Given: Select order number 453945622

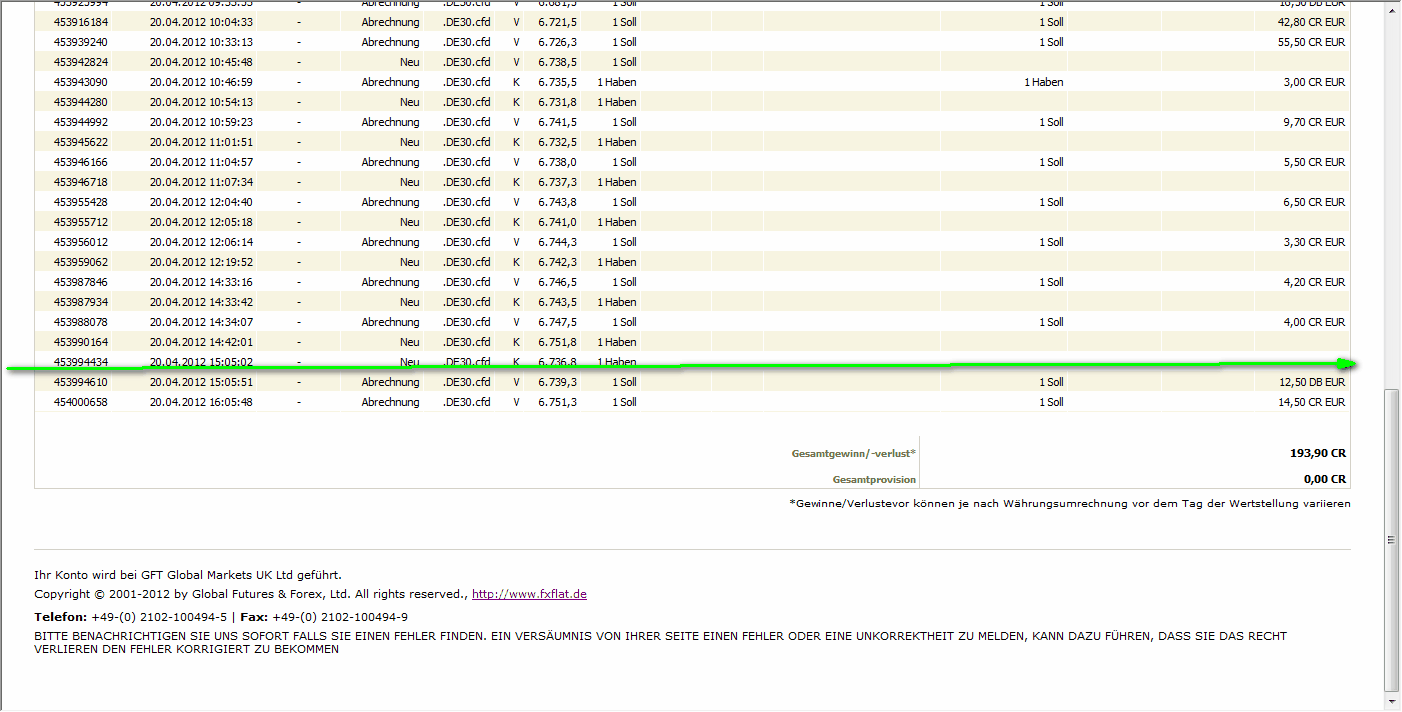Looking at the screenshot, I should click(x=81, y=142).
